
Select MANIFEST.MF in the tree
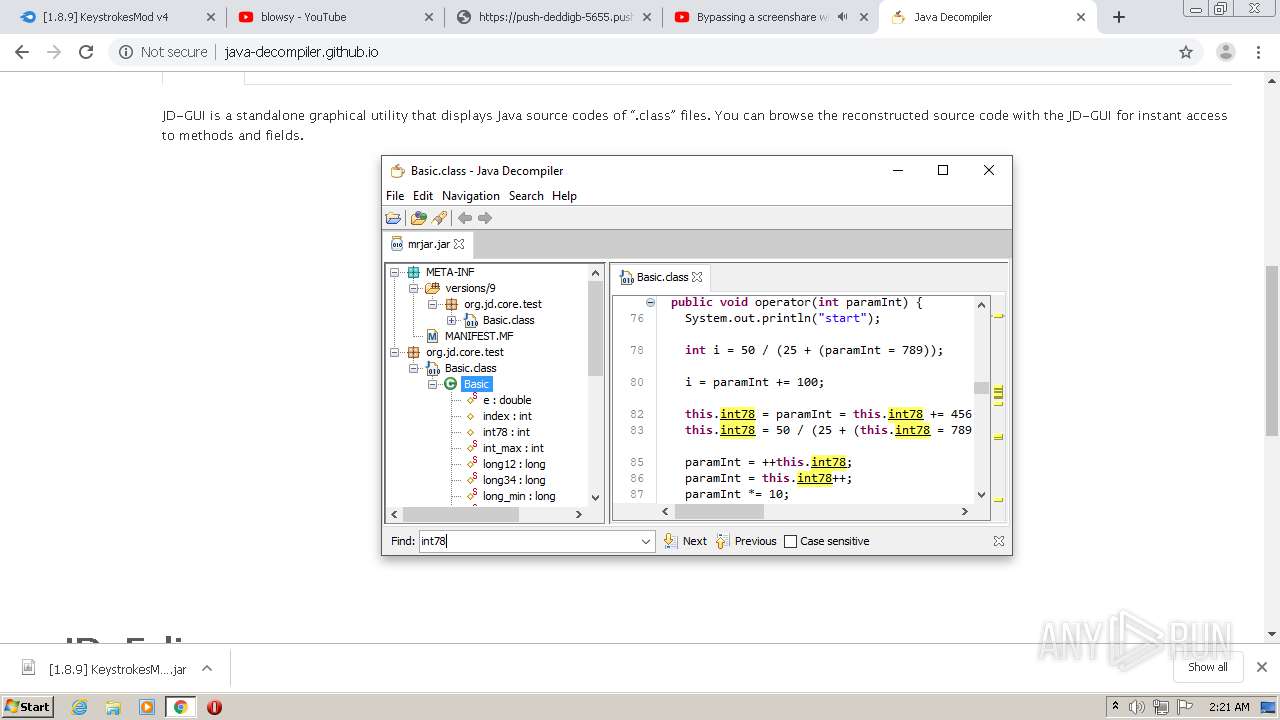(x=479, y=336)
